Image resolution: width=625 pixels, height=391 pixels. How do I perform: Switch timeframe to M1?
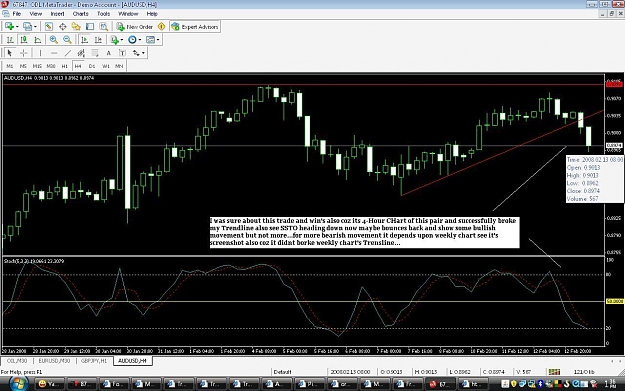point(10,66)
